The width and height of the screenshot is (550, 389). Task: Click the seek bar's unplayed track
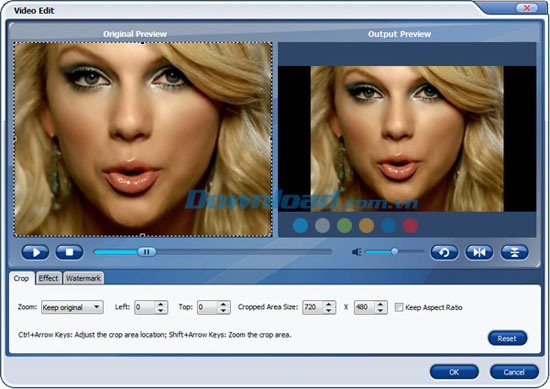pos(244,252)
